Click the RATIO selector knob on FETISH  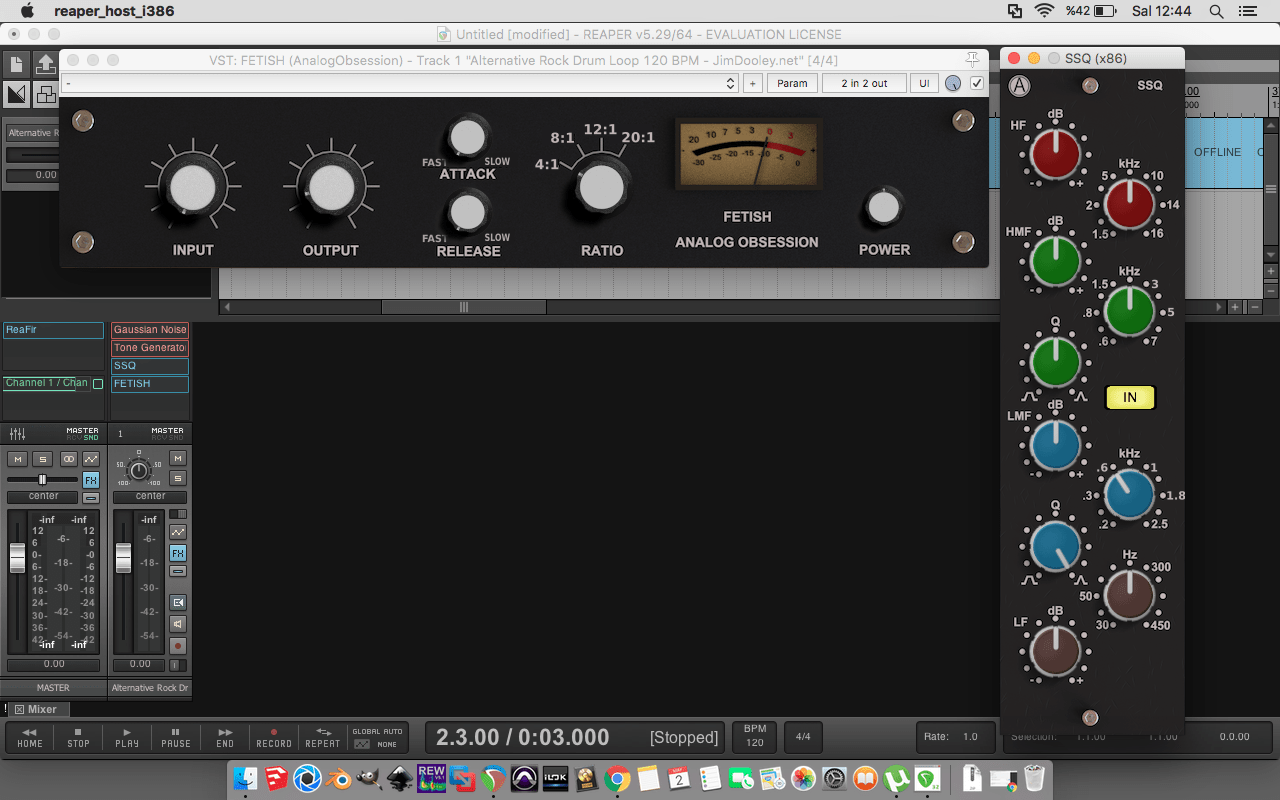click(602, 186)
